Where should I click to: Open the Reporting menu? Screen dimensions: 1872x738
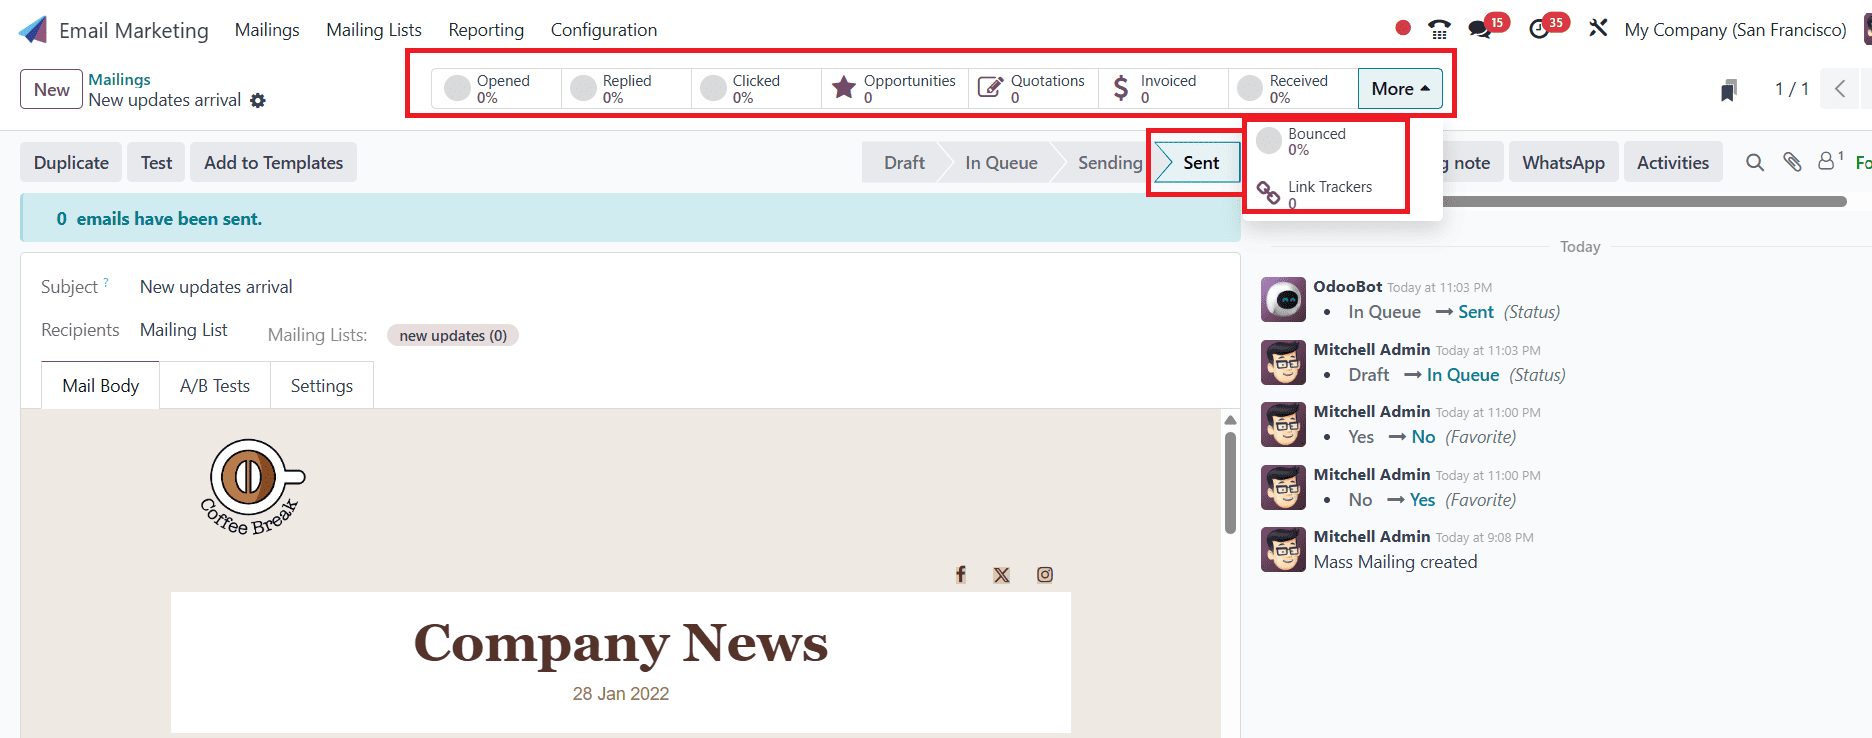[x=486, y=30]
